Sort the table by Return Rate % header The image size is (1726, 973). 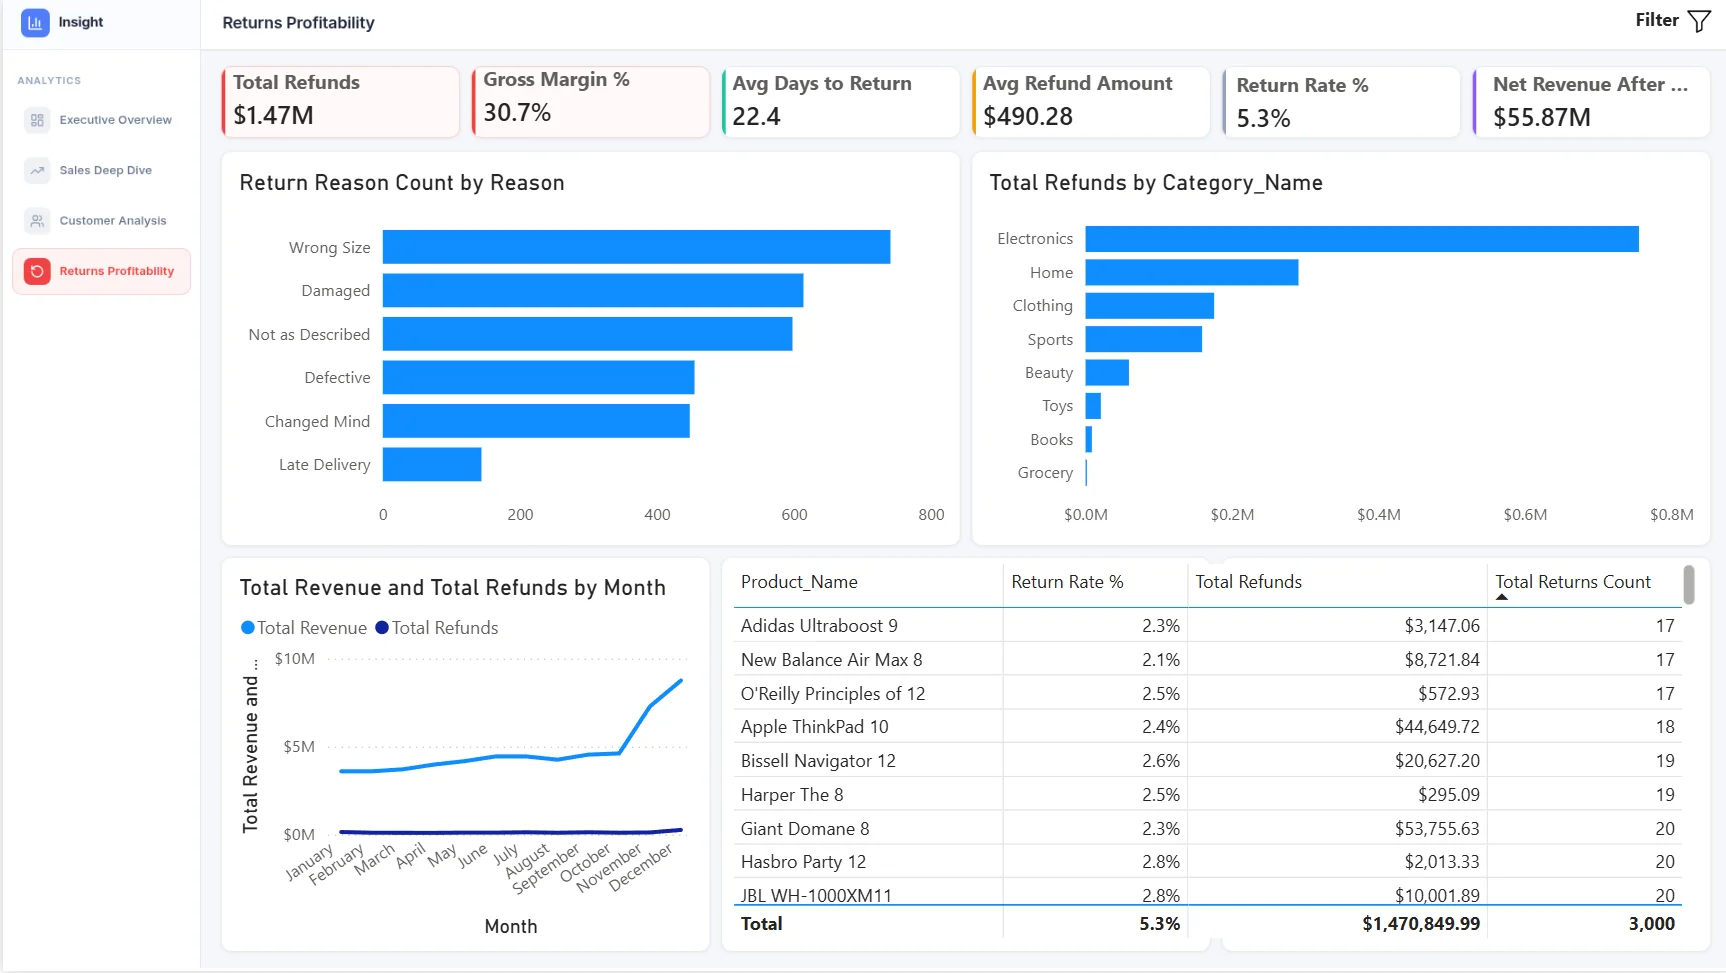[1067, 582]
